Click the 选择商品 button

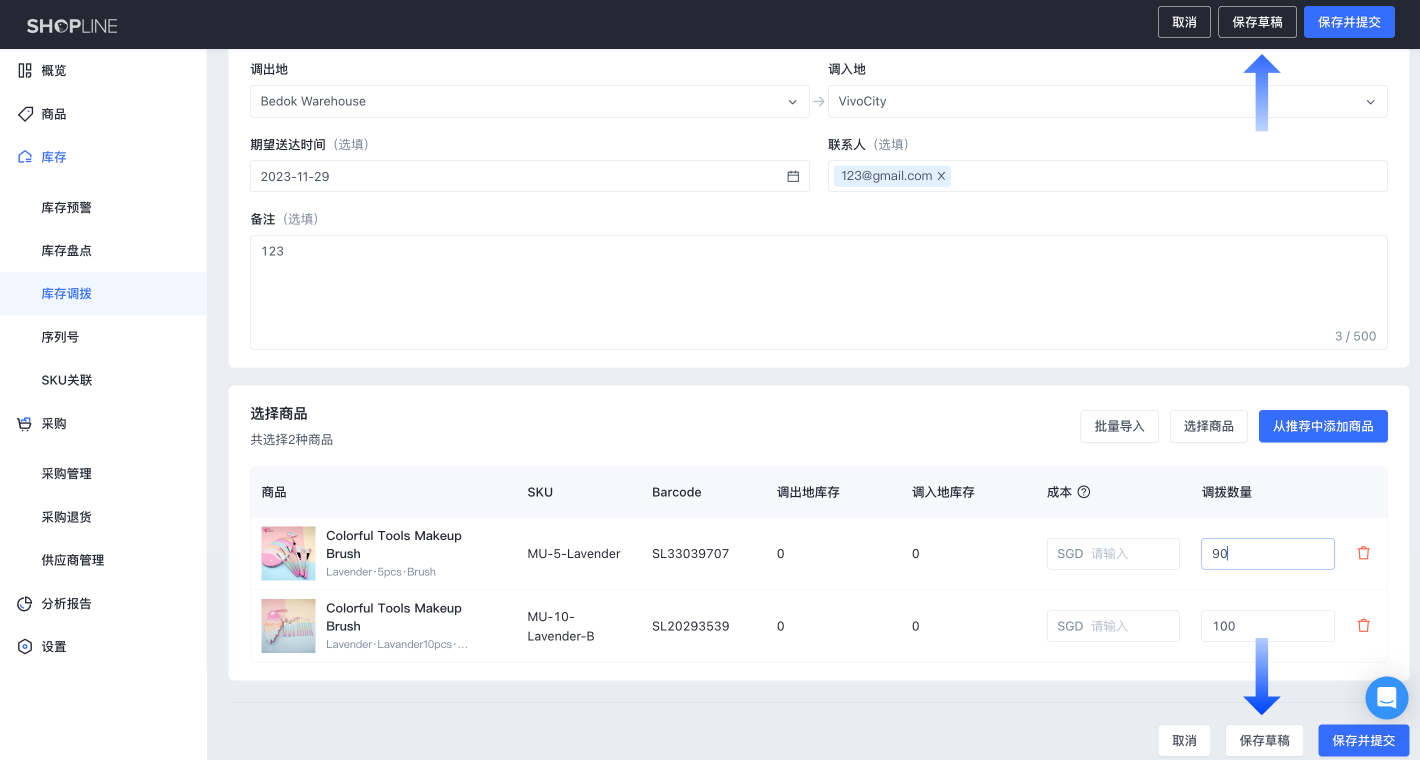pos(1209,426)
